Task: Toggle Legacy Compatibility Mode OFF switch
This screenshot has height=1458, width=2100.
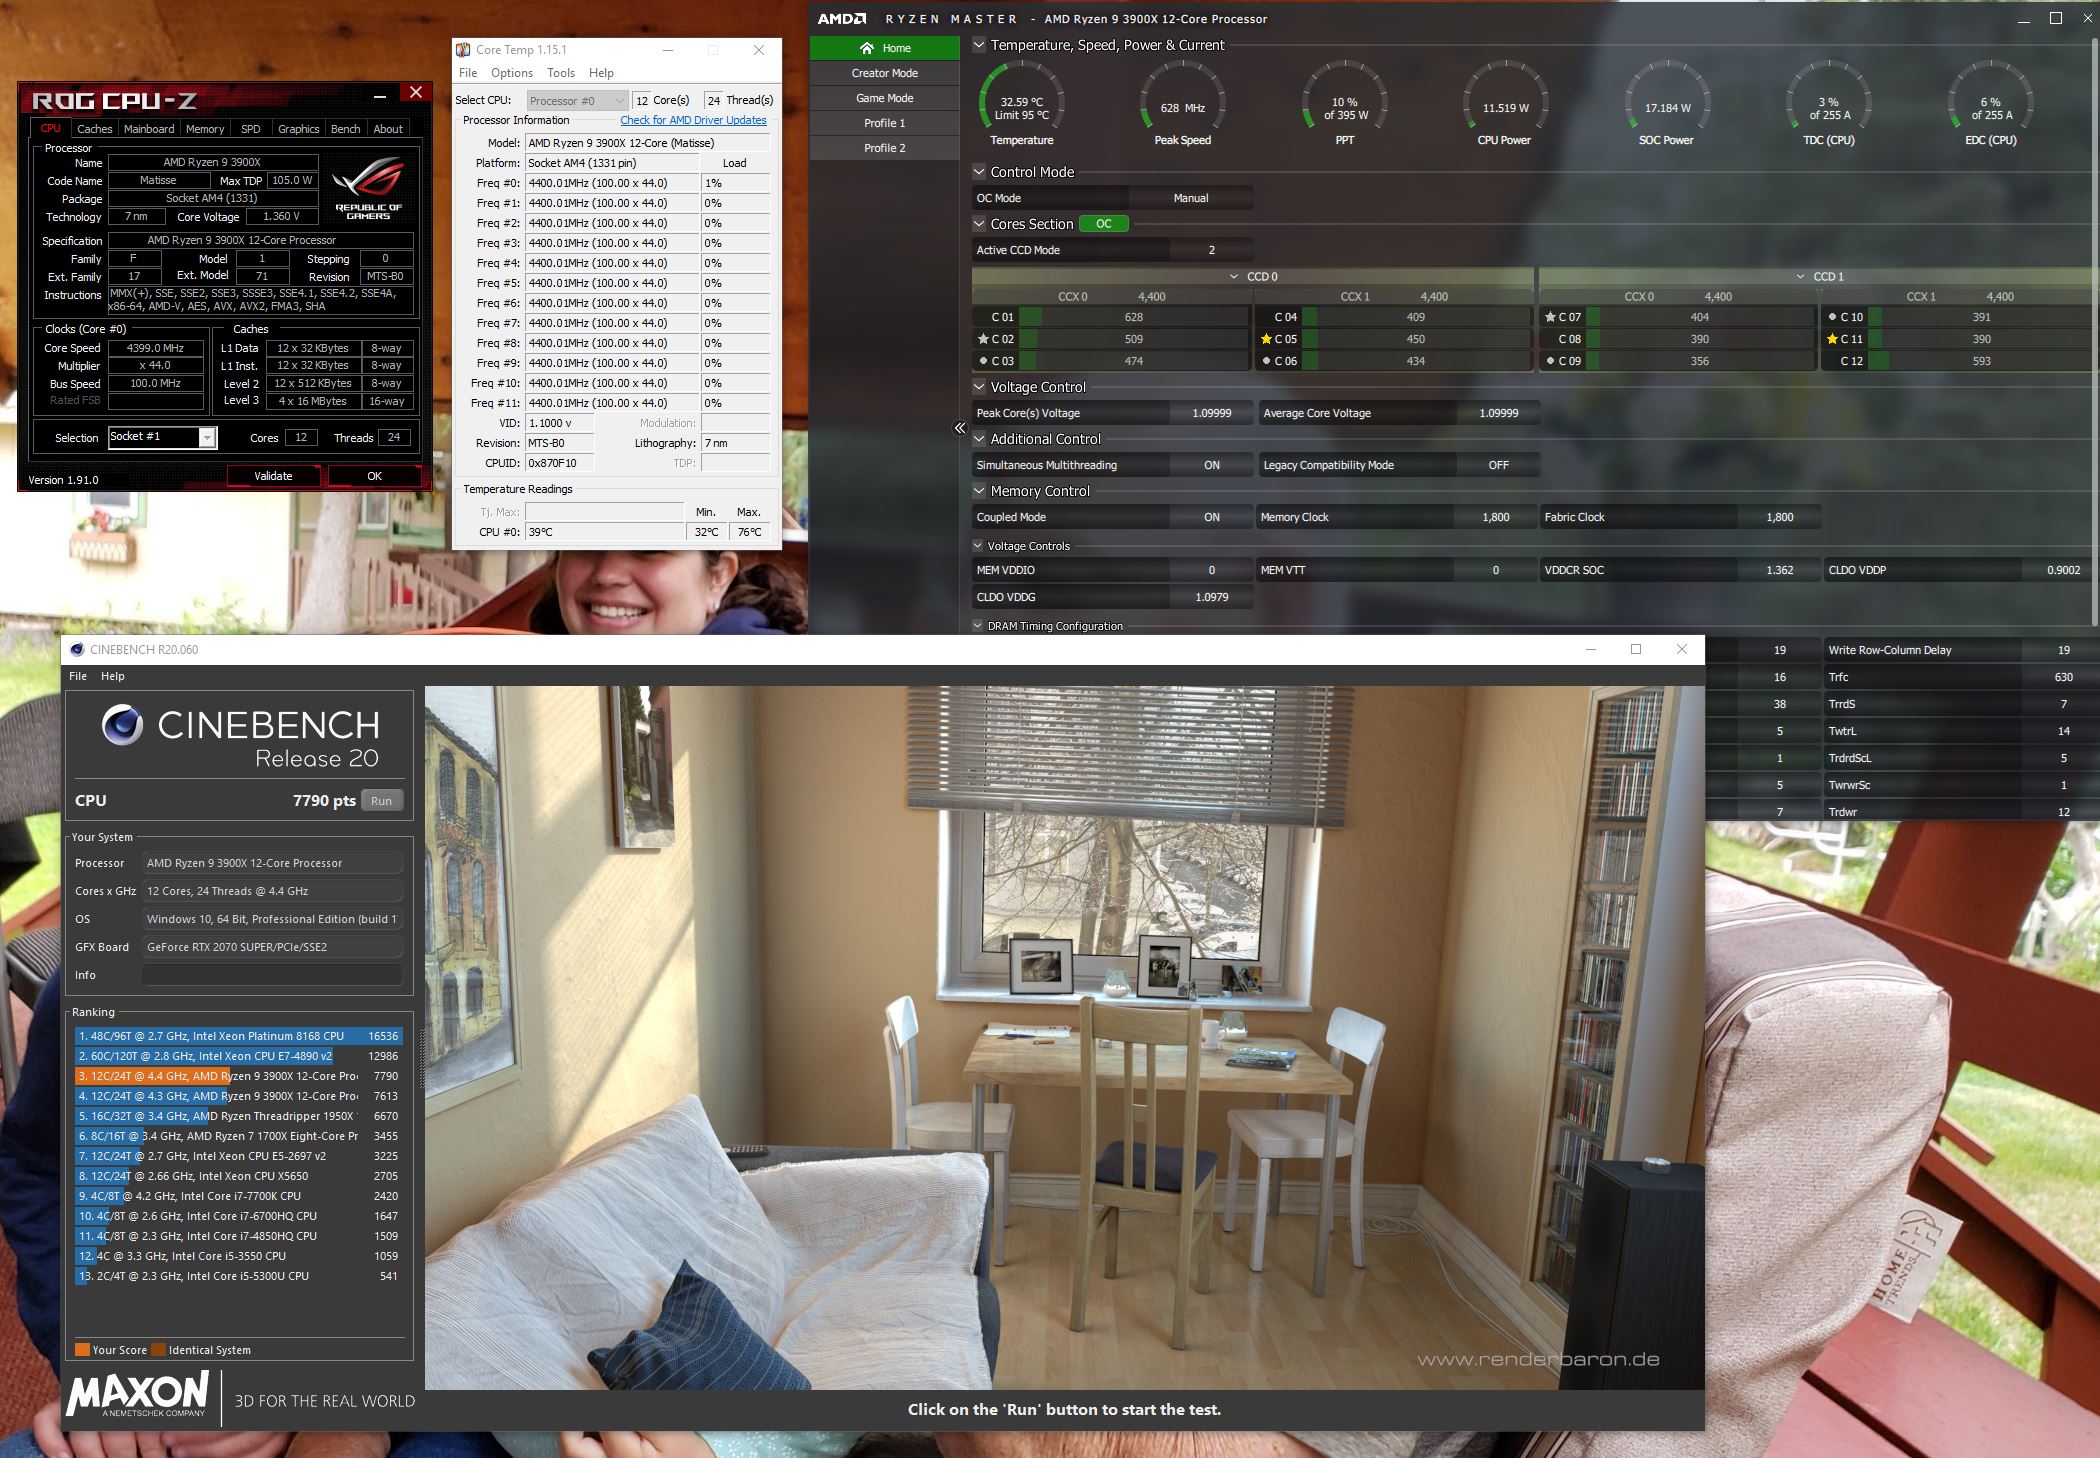Action: [1497, 464]
